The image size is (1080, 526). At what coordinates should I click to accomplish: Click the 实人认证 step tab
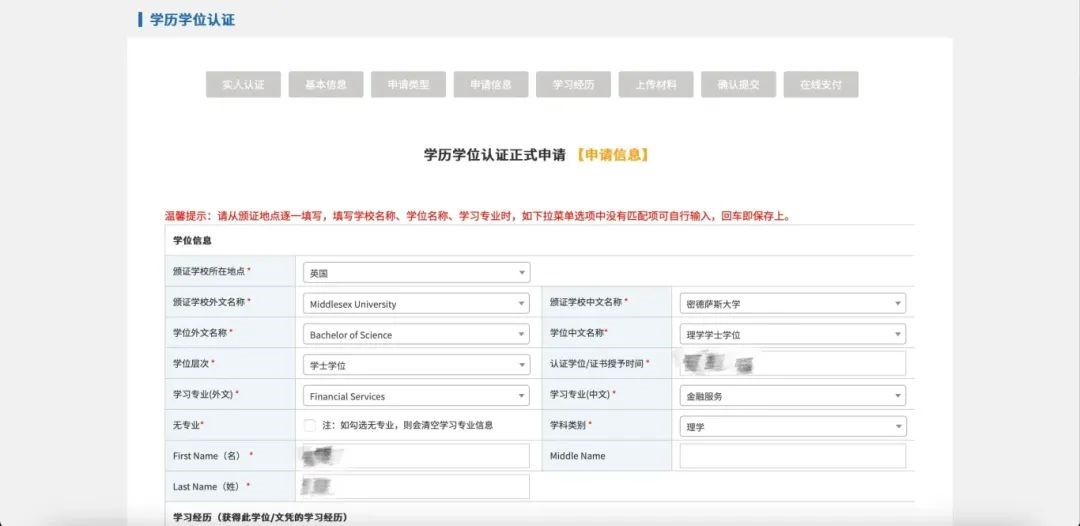tap(243, 85)
